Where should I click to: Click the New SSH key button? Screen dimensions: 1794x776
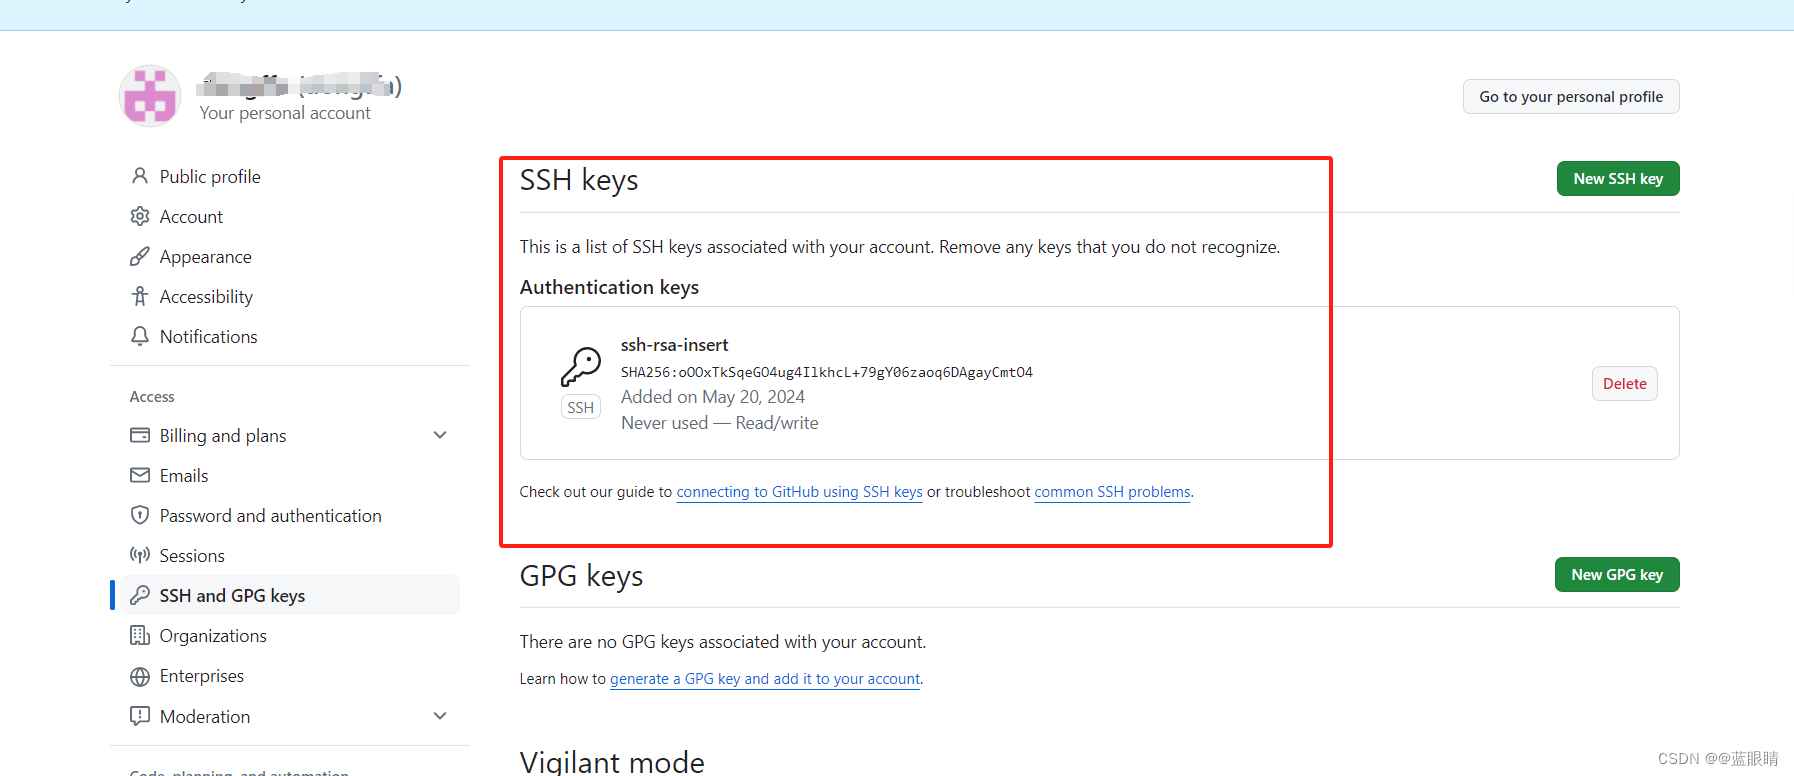[x=1618, y=178]
